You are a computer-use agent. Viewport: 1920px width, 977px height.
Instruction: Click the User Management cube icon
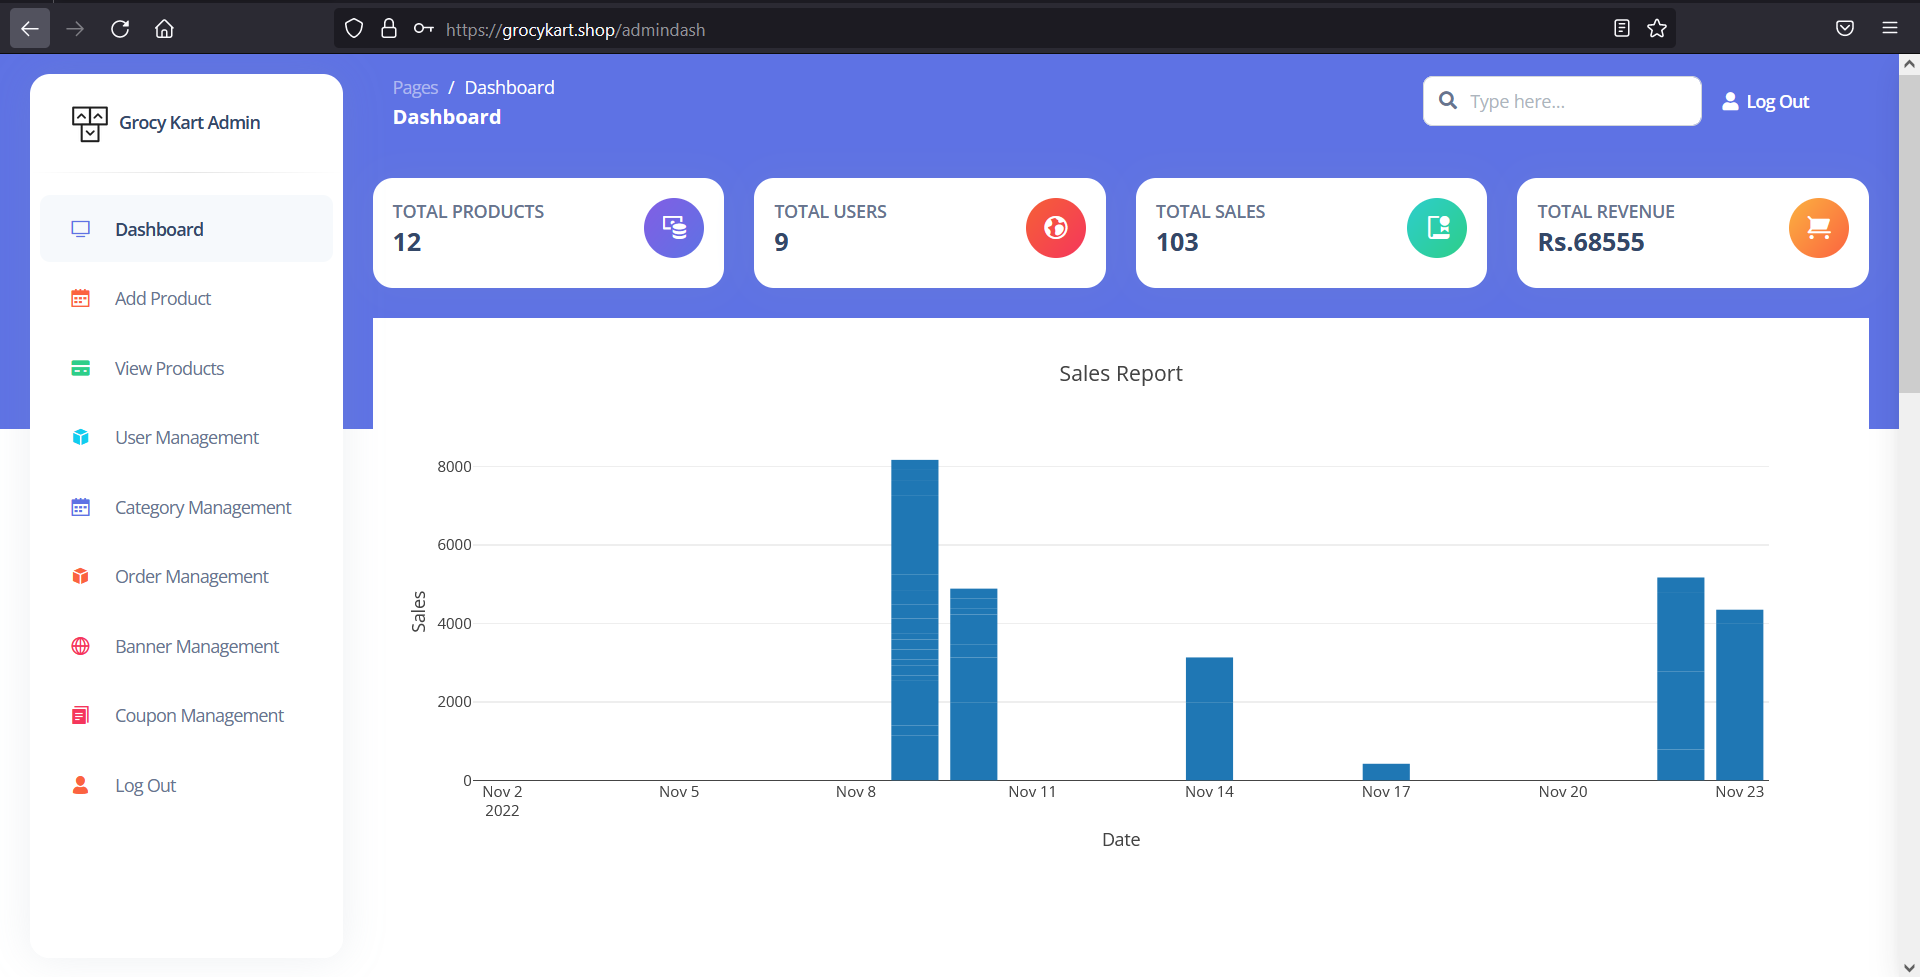pos(80,437)
